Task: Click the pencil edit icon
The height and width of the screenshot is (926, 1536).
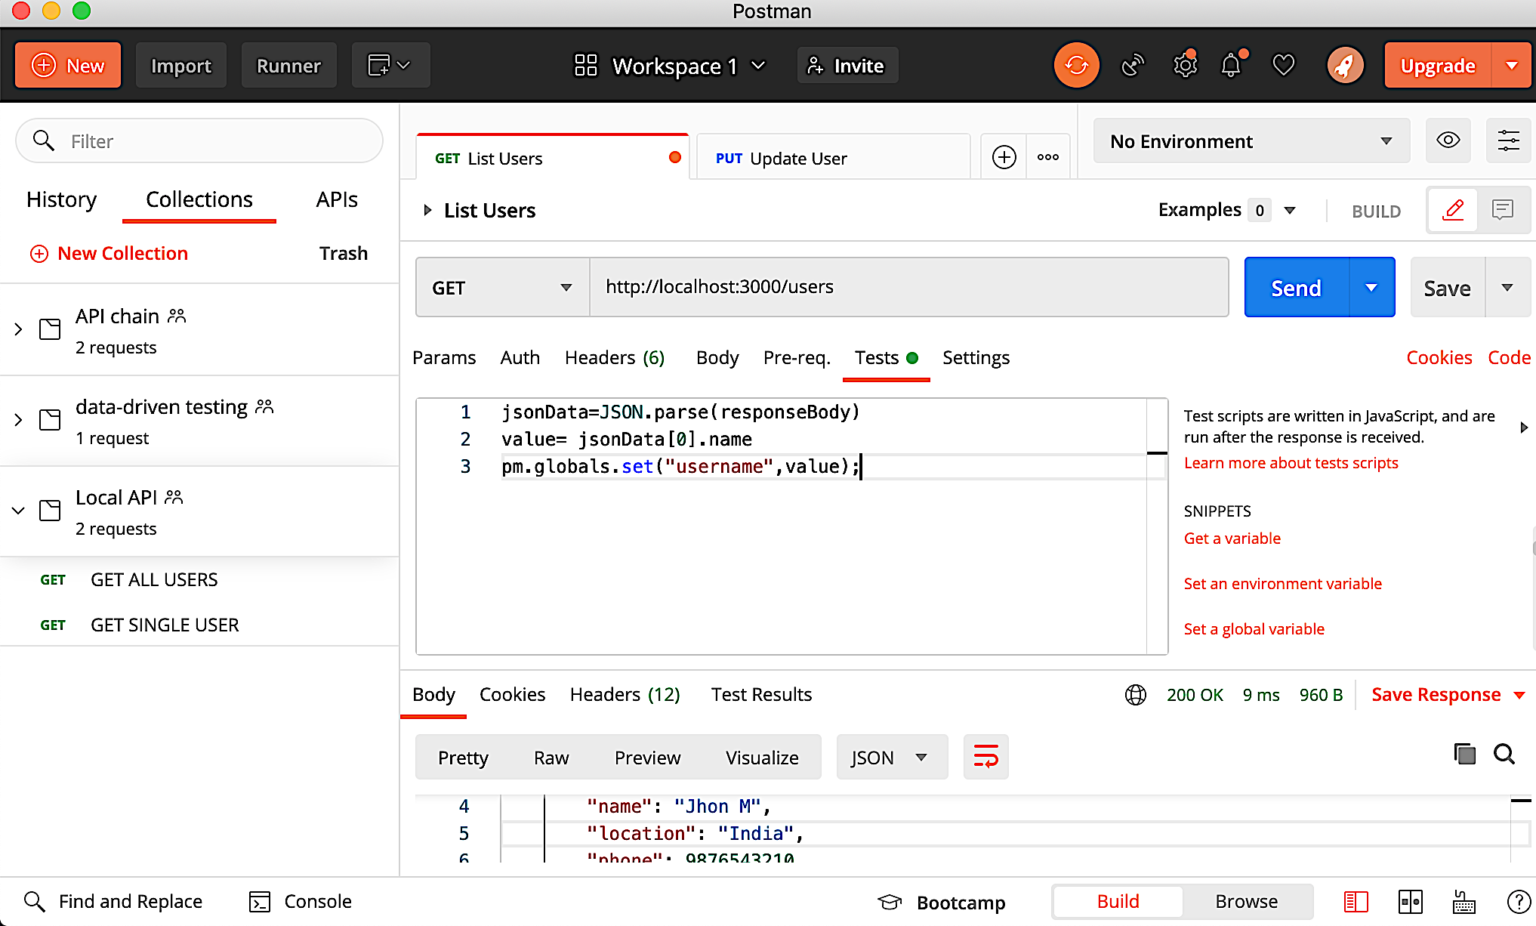Action: 1453,210
